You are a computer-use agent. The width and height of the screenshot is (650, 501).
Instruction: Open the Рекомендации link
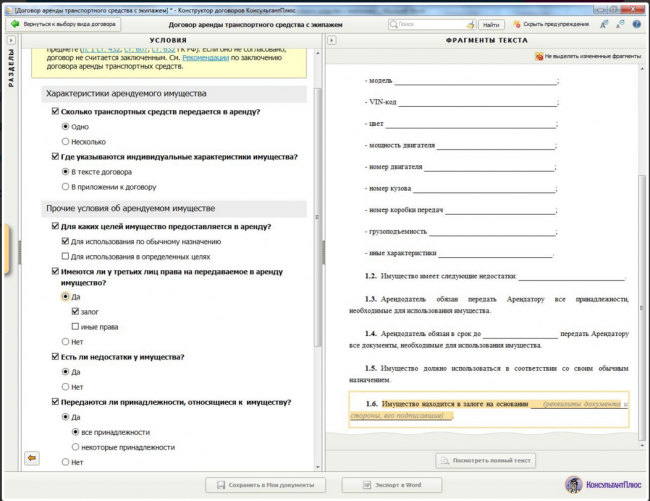[206, 58]
